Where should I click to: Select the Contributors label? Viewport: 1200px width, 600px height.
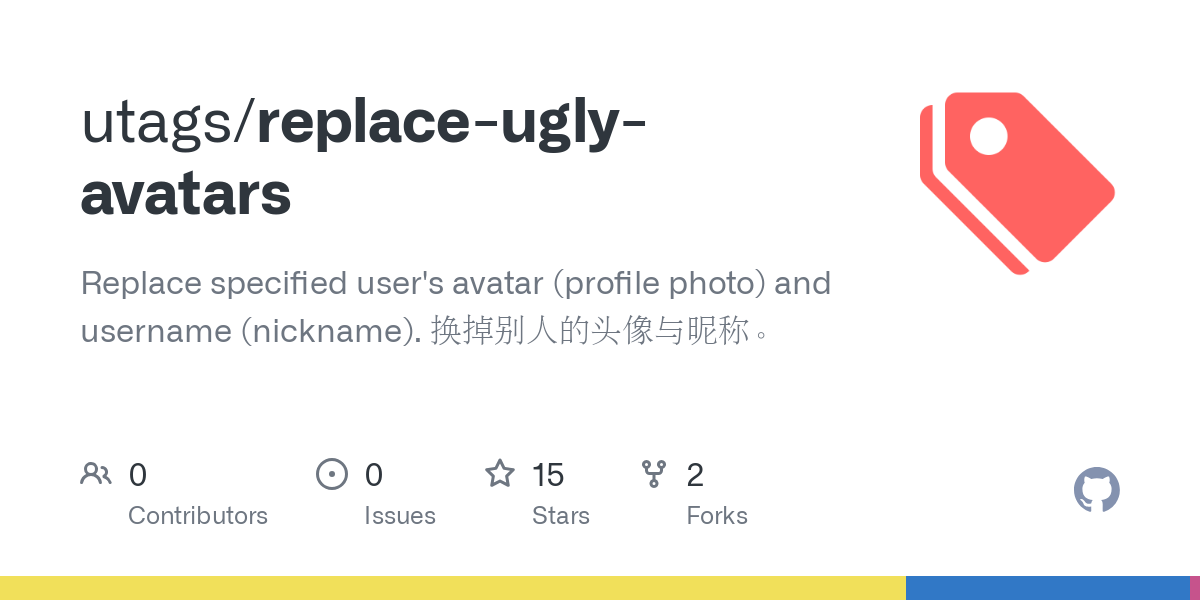(198, 516)
